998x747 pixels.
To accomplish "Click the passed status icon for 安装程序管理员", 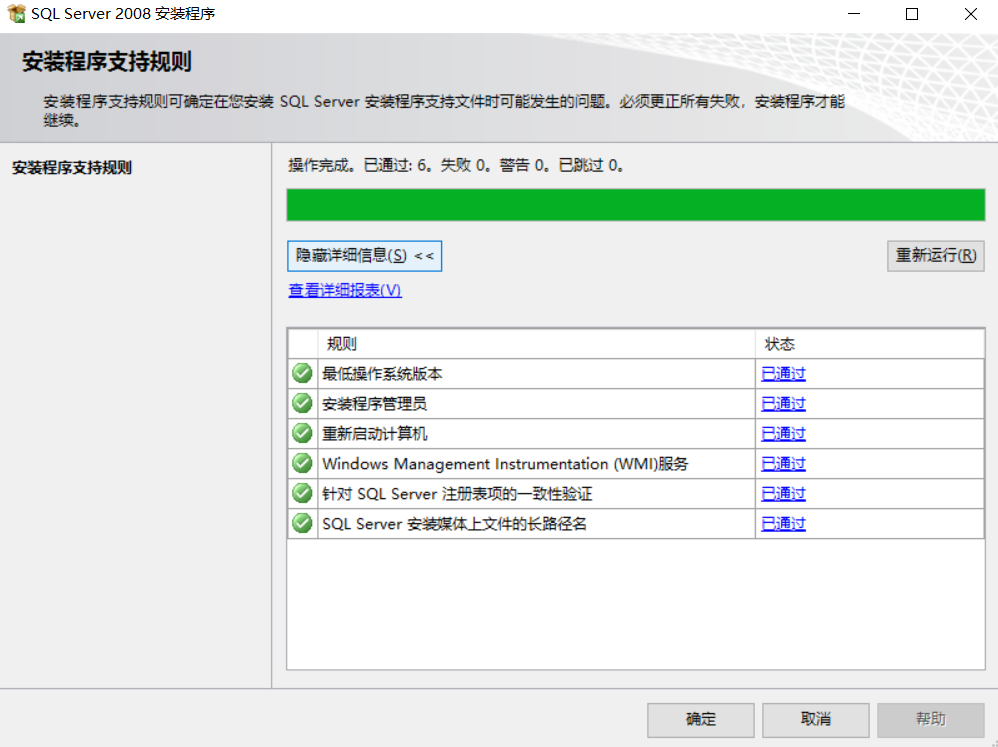I will coord(302,403).
